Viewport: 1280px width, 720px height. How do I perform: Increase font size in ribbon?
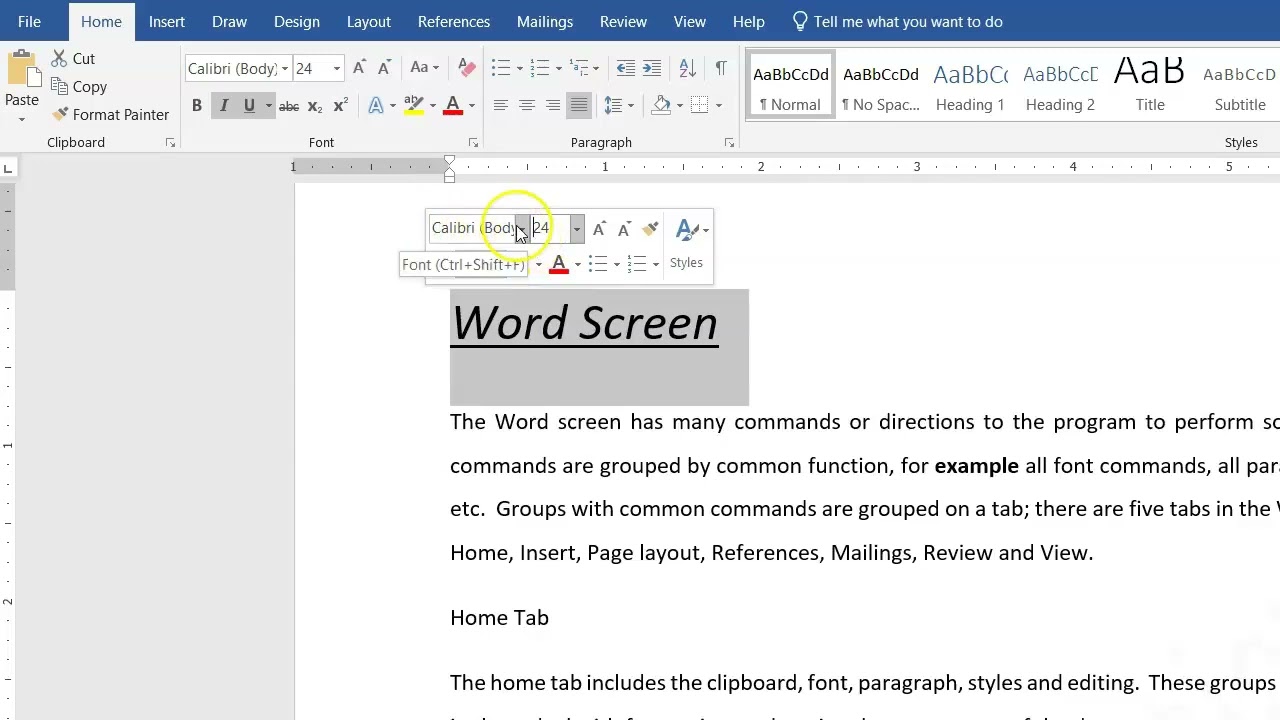point(359,68)
